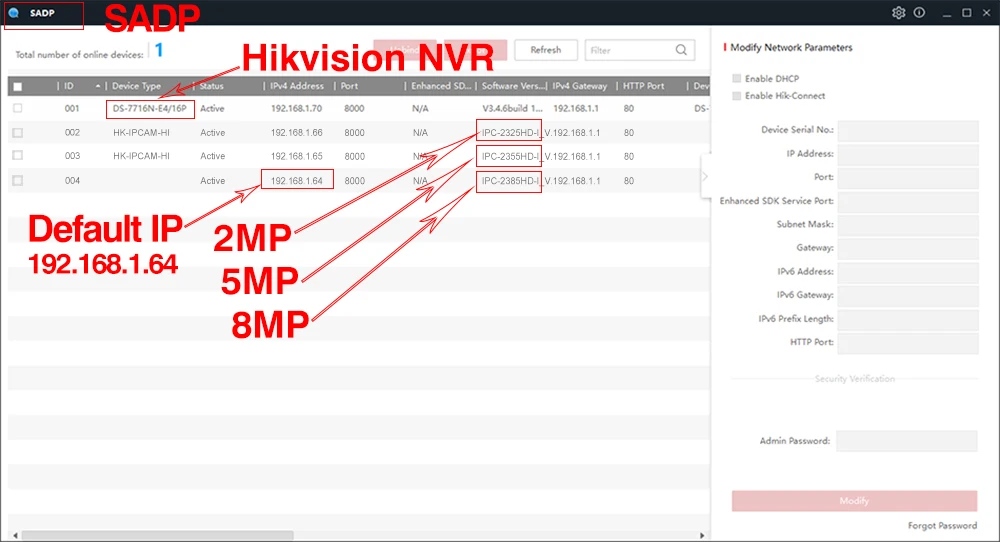
Task: Click Active status of device 004
Action: click(x=212, y=180)
